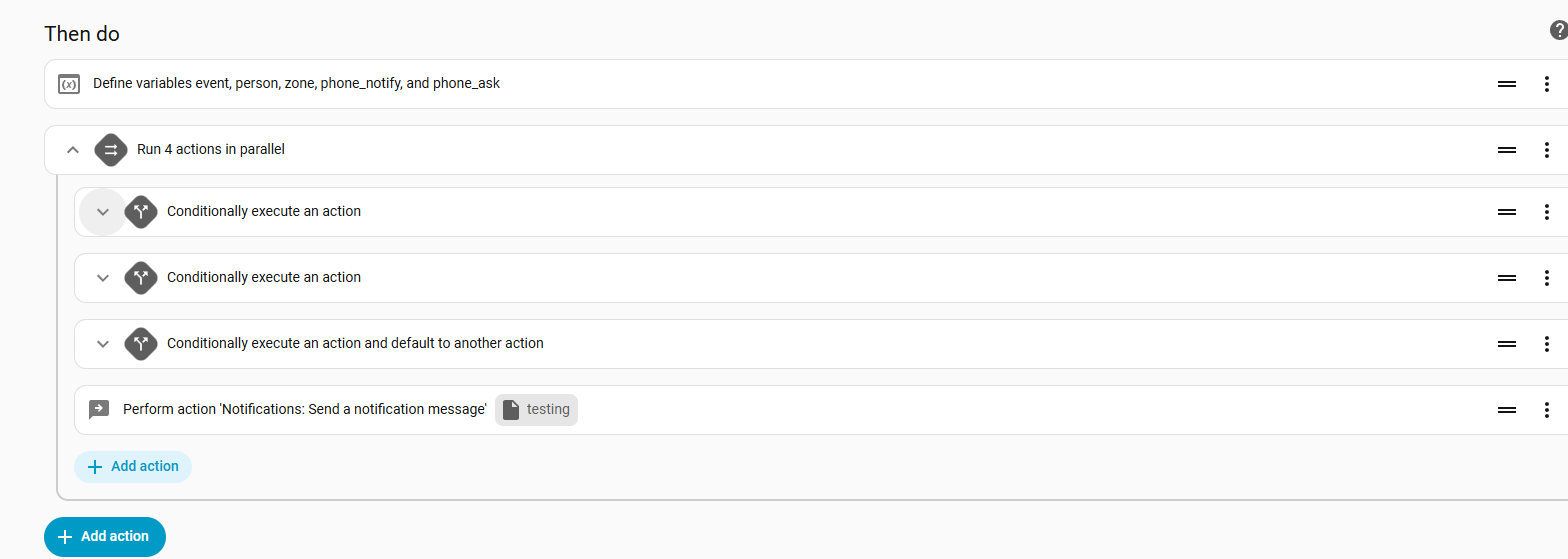Open three-dot menu for Run 4 actions in parallel
Image resolution: width=1568 pixels, height=559 pixels.
[1546, 150]
